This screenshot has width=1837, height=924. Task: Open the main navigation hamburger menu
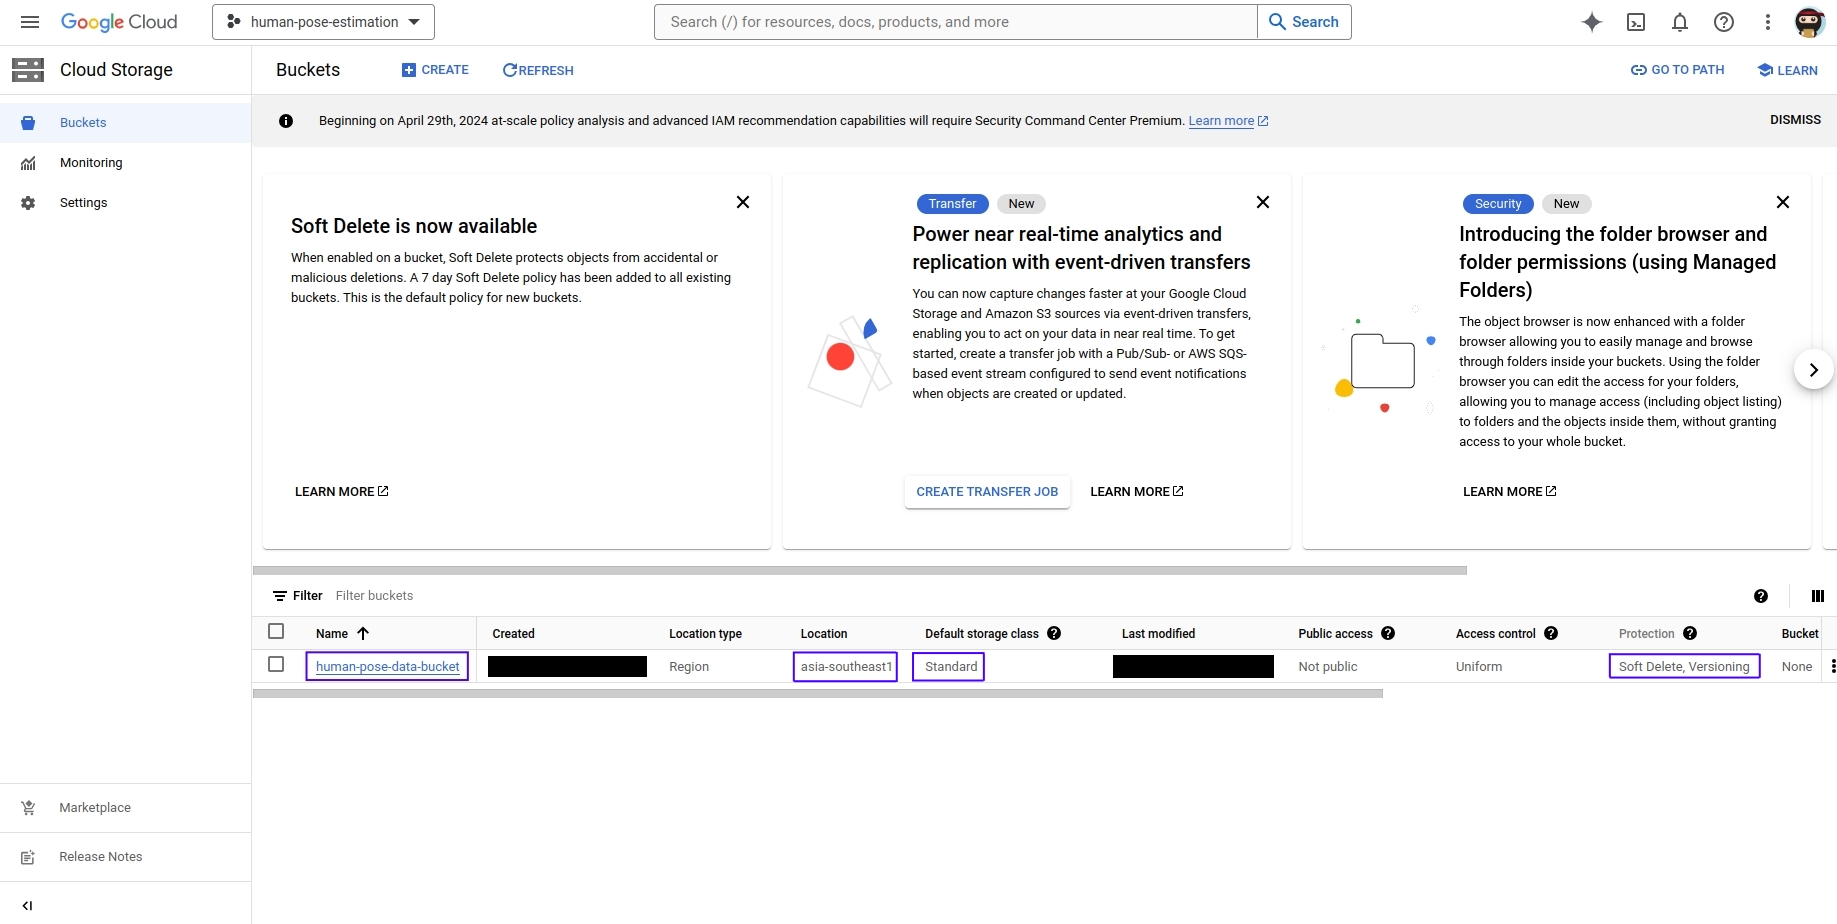coord(30,22)
